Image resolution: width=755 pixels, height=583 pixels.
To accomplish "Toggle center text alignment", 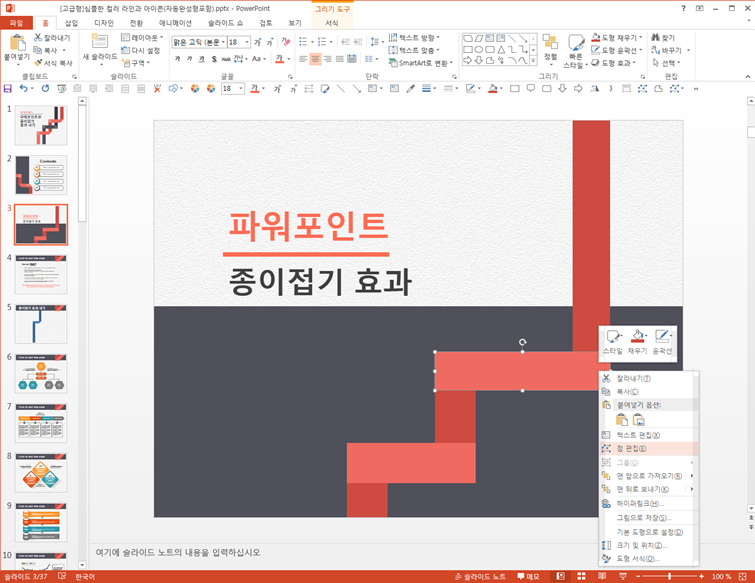I will [315, 59].
